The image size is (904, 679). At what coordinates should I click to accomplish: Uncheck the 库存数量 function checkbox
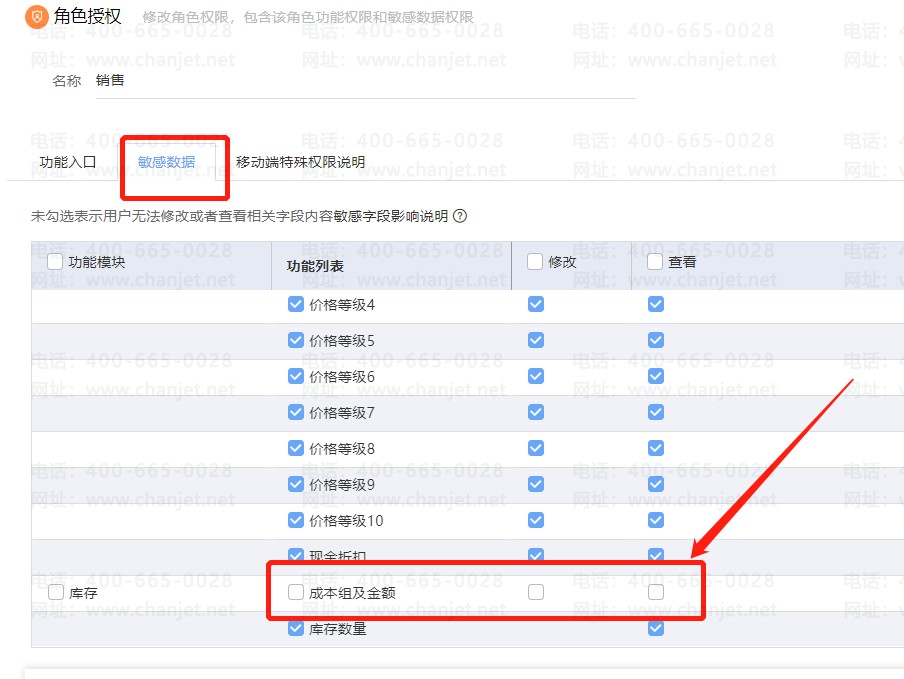296,628
